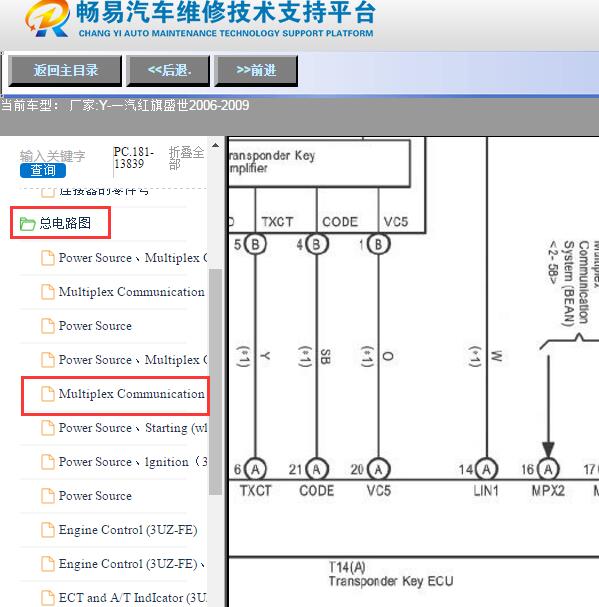This screenshot has width=599, height=607.
Task: Click connector pin 16 A labelled MPX2
Action: (x=548, y=470)
